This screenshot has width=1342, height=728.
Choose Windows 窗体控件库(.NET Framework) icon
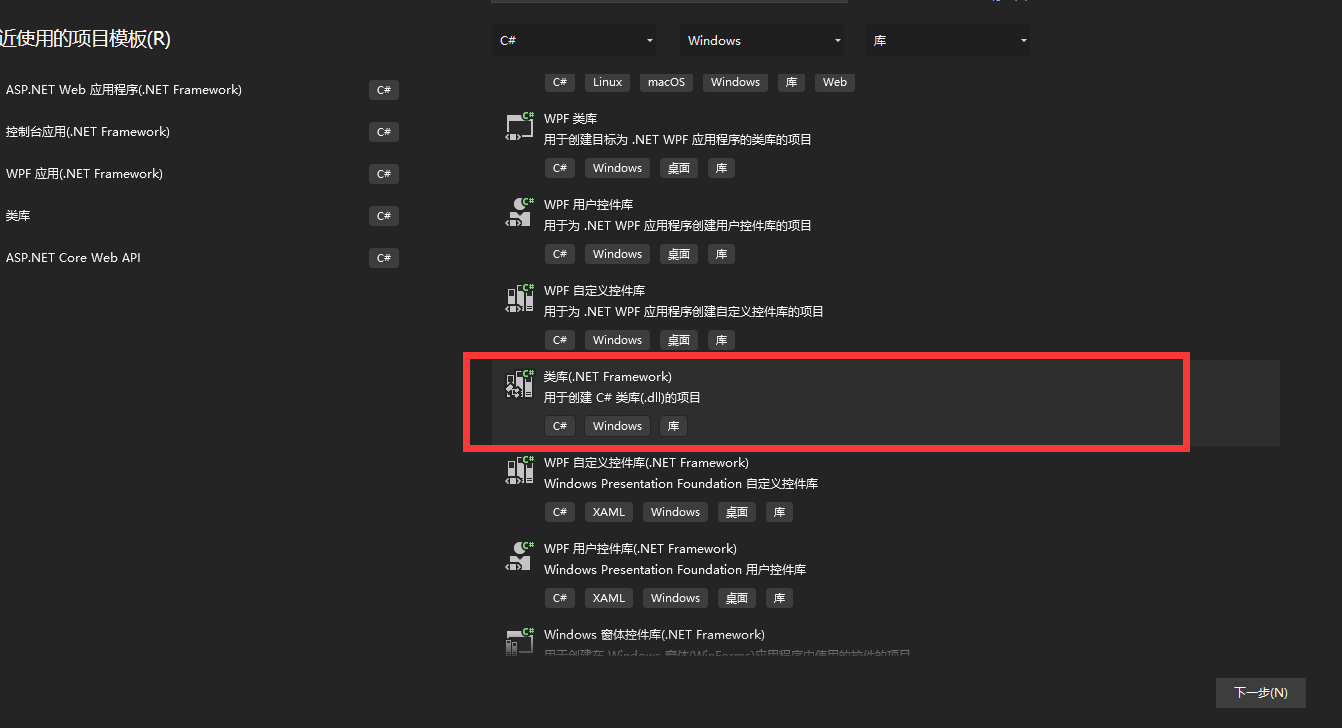pos(519,641)
